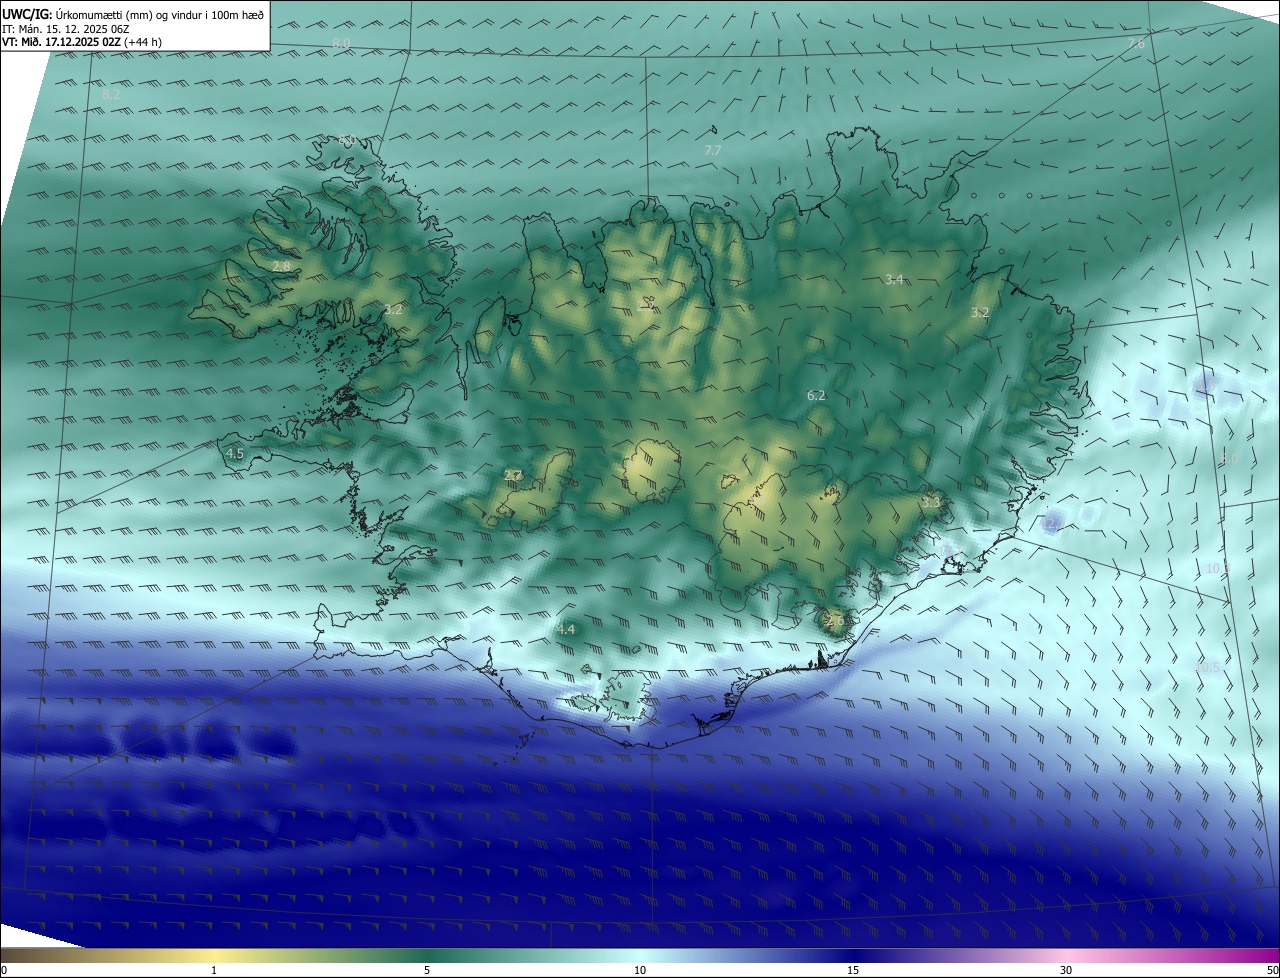This screenshot has width=1280, height=978.
Task: Click the "50" tick on the colour scale
Action: click(1272, 970)
